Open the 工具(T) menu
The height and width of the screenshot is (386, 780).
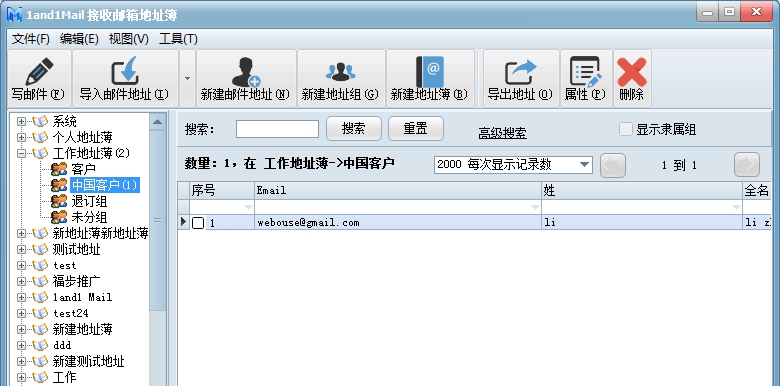(x=178, y=39)
